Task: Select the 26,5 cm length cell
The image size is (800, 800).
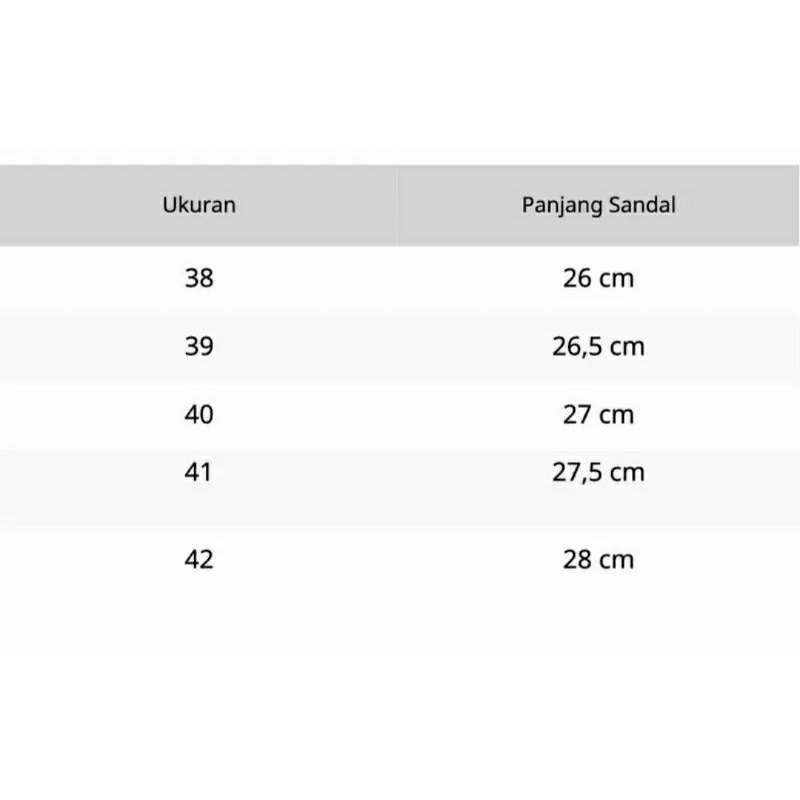Action: 598,347
